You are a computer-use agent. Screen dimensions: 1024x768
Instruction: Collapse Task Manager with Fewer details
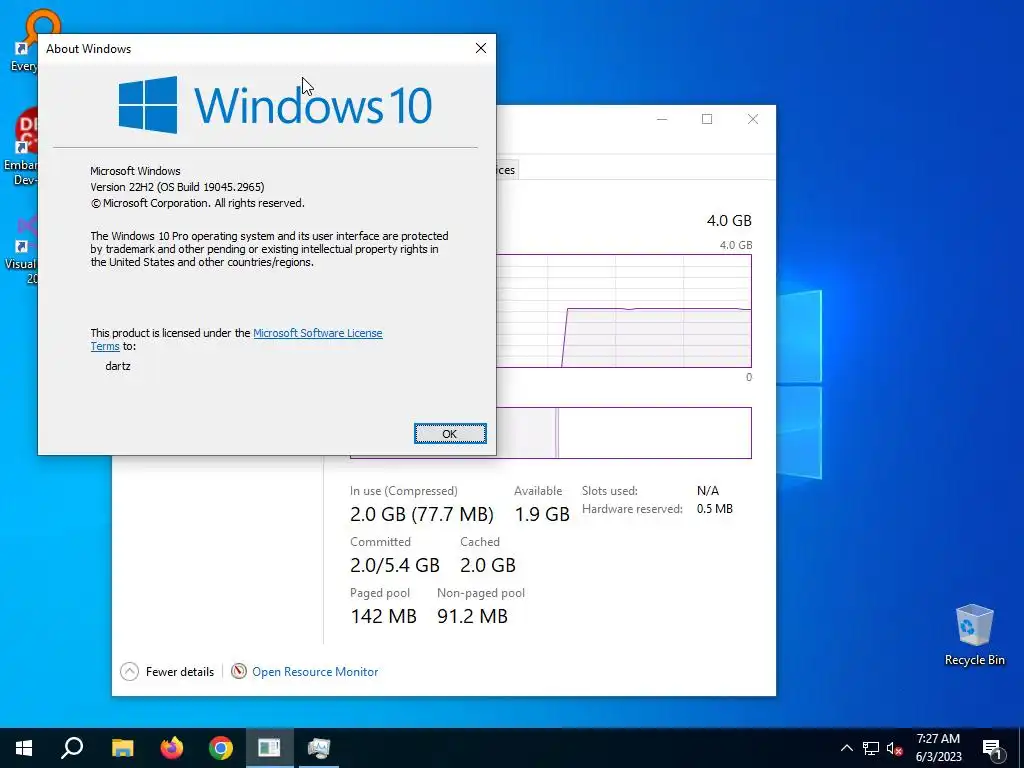click(x=168, y=671)
